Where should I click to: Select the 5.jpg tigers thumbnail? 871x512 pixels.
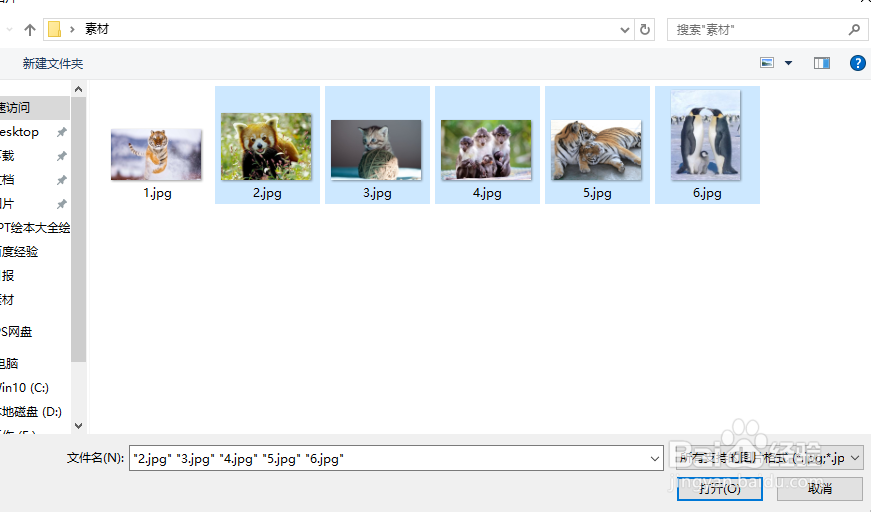click(597, 150)
